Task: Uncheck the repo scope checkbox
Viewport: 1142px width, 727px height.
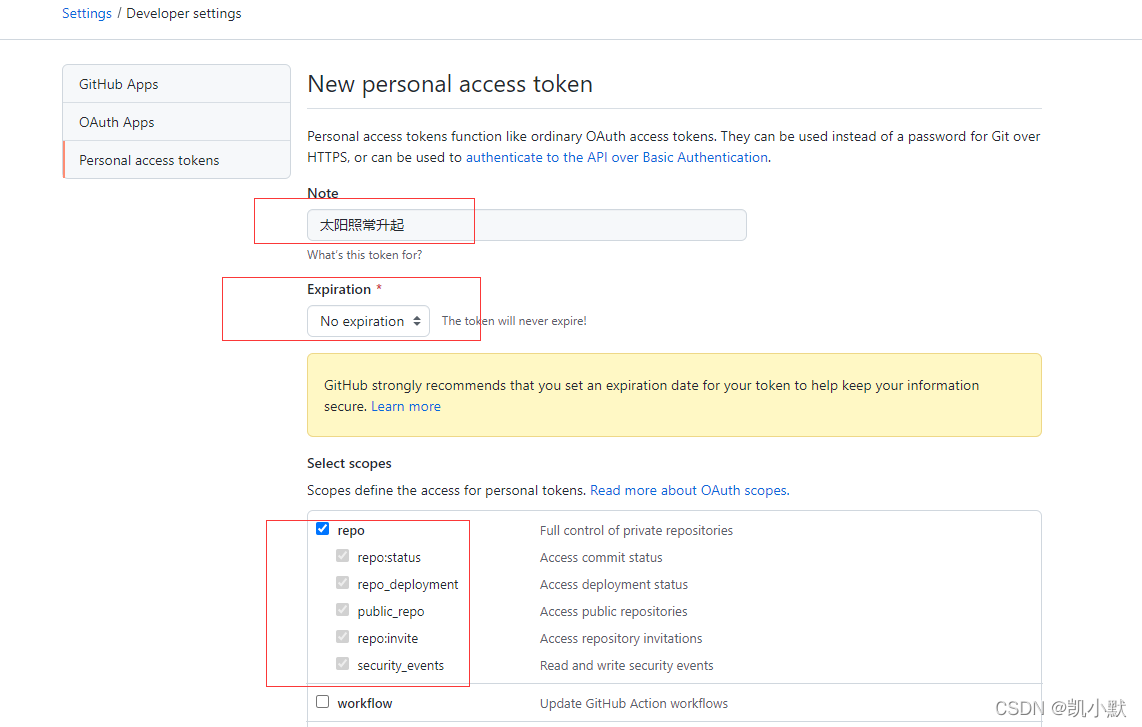Action: click(x=322, y=529)
